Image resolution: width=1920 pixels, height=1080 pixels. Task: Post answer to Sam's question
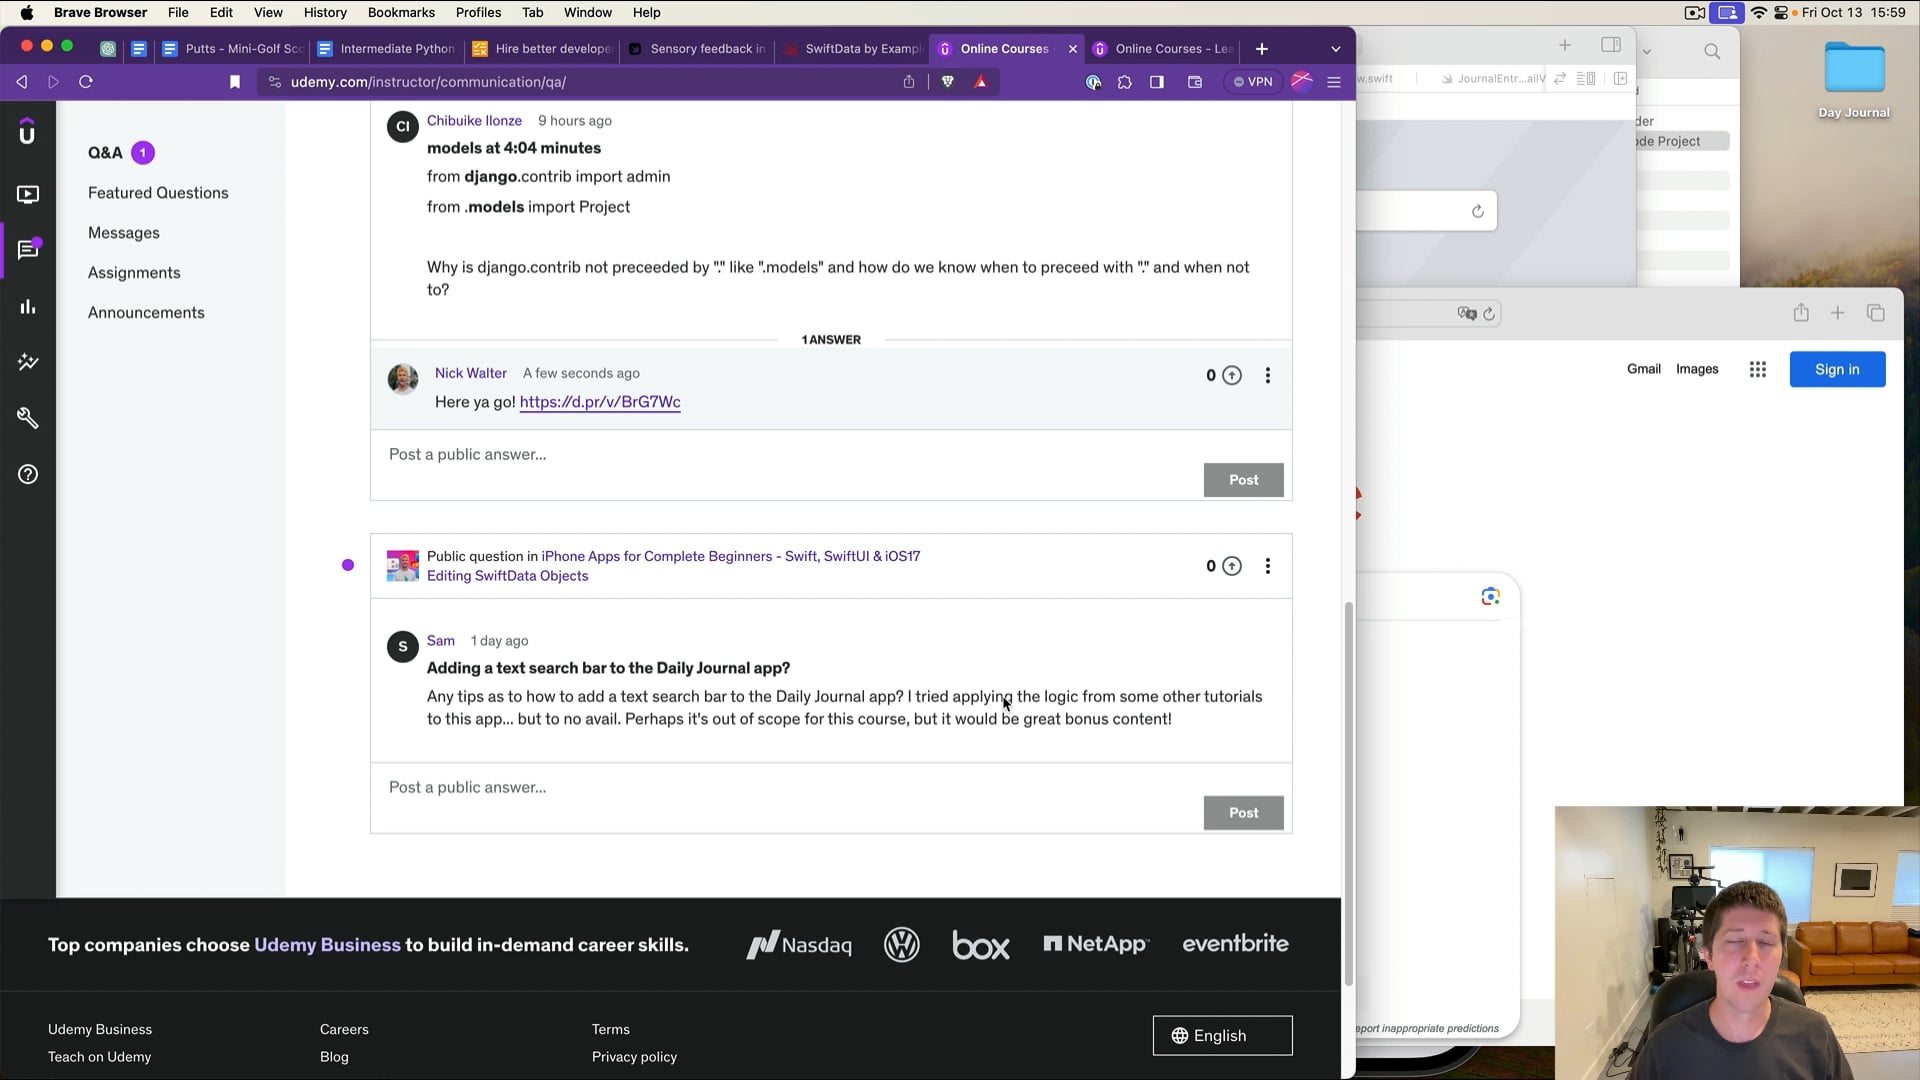pyautogui.click(x=1243, y=813)
